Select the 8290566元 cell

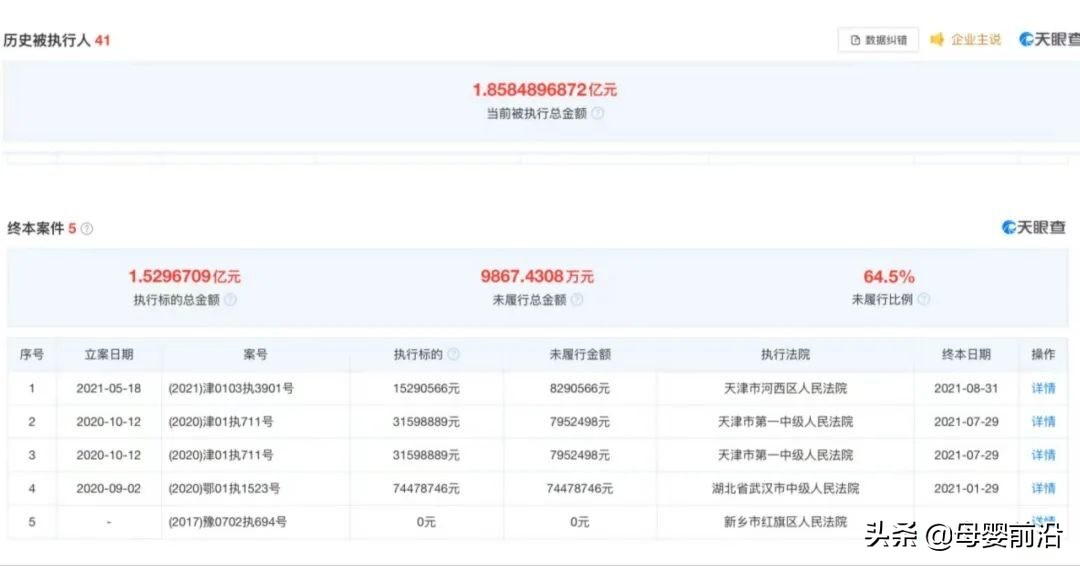tap(580, 388)
